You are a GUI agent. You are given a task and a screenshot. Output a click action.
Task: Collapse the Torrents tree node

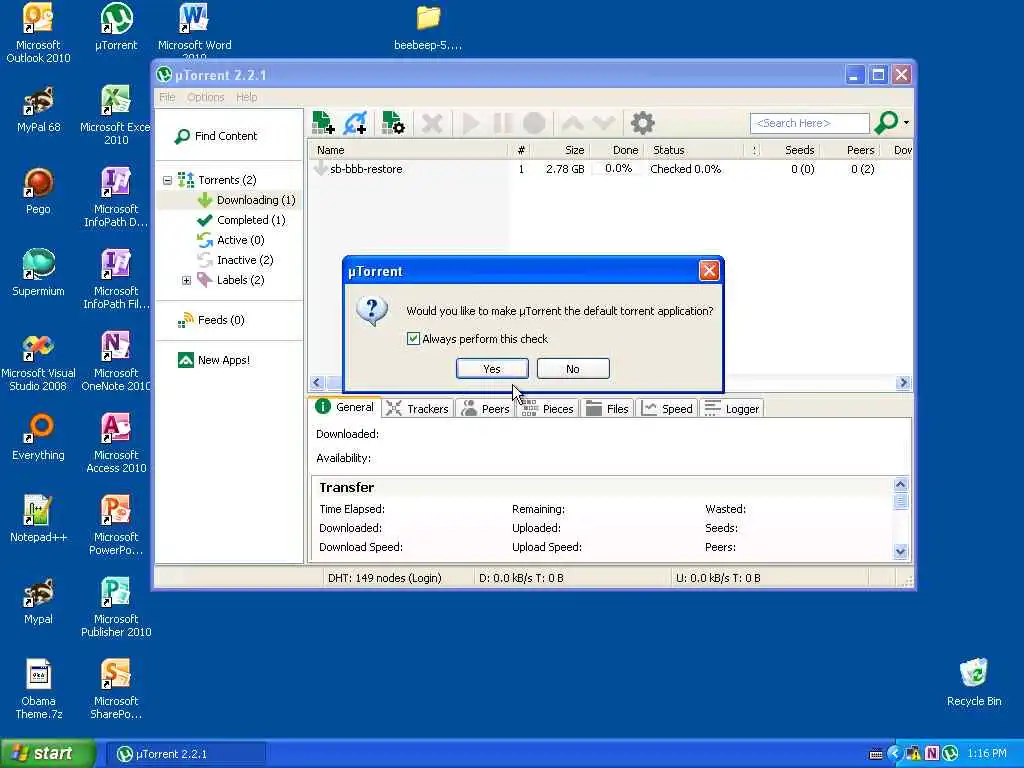[x=167, y=180]
